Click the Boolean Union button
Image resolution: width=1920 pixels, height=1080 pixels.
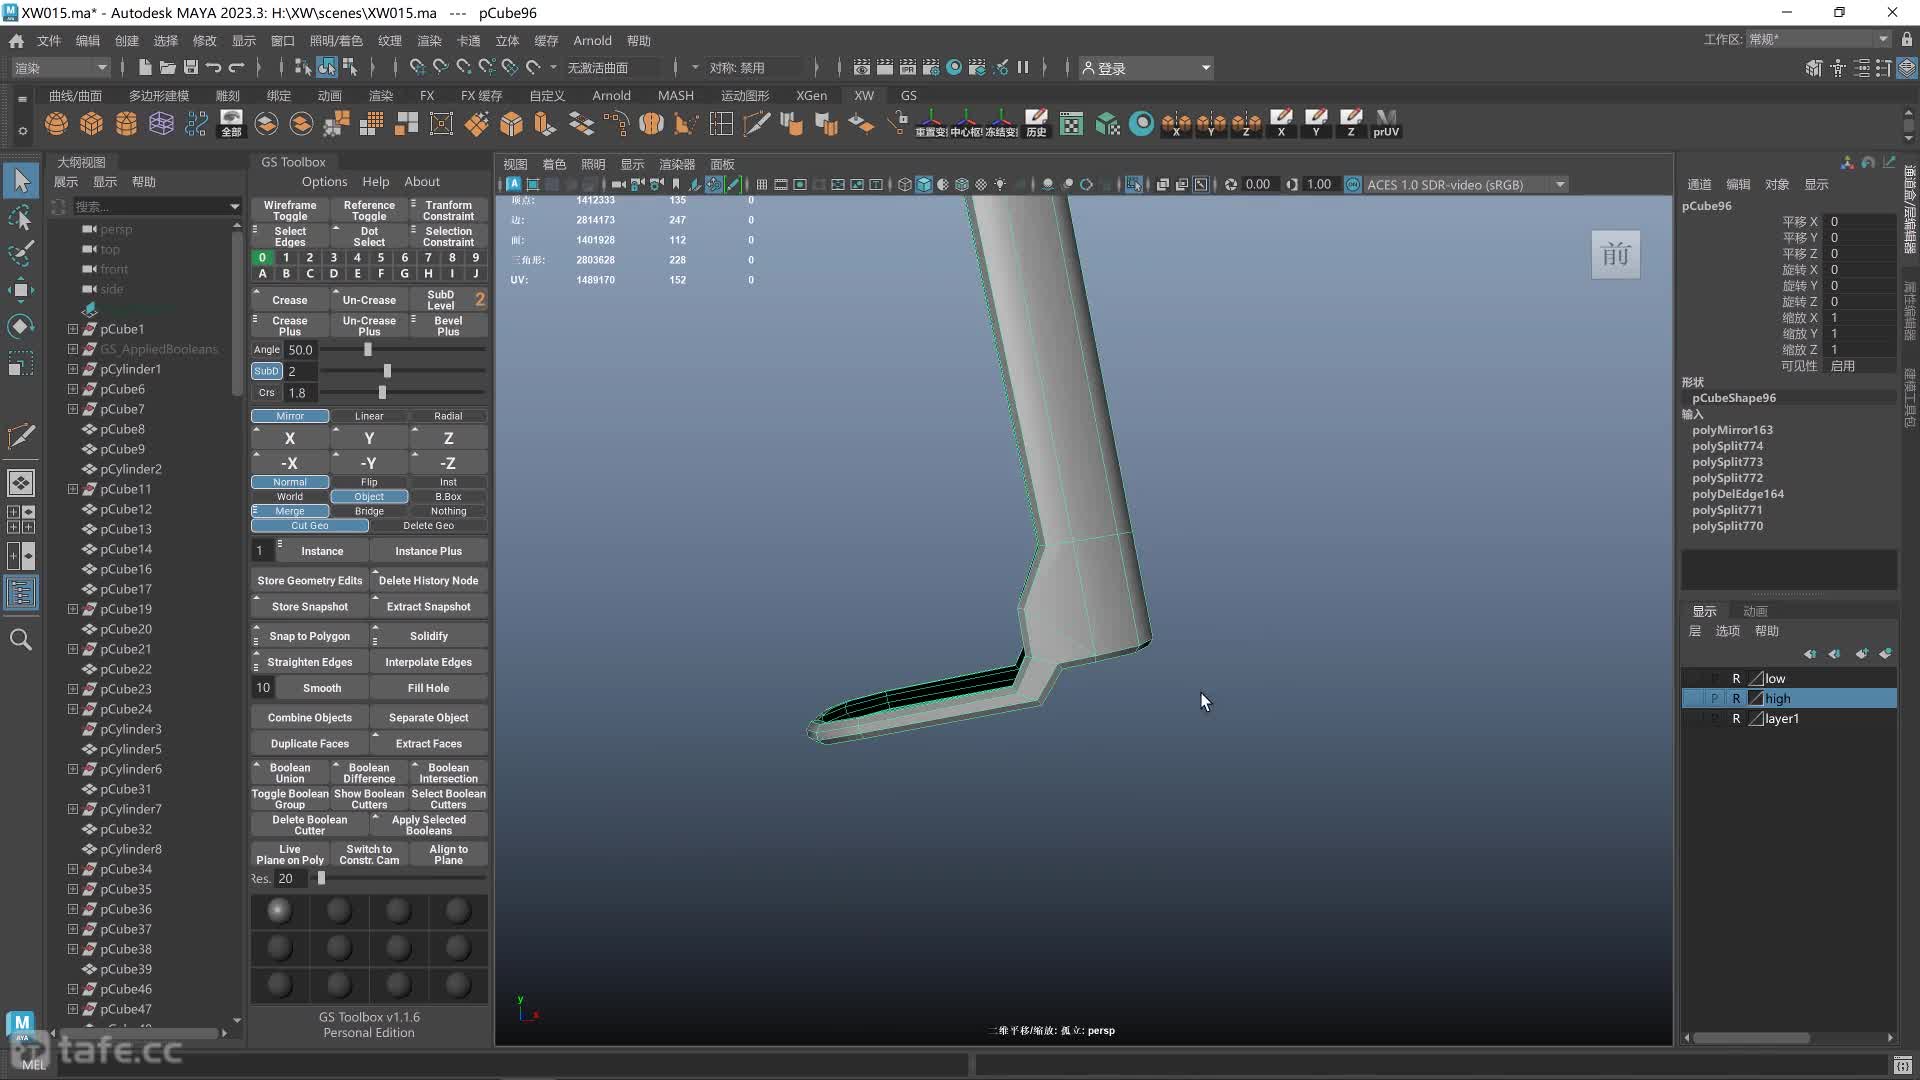(x=290, y=773)
